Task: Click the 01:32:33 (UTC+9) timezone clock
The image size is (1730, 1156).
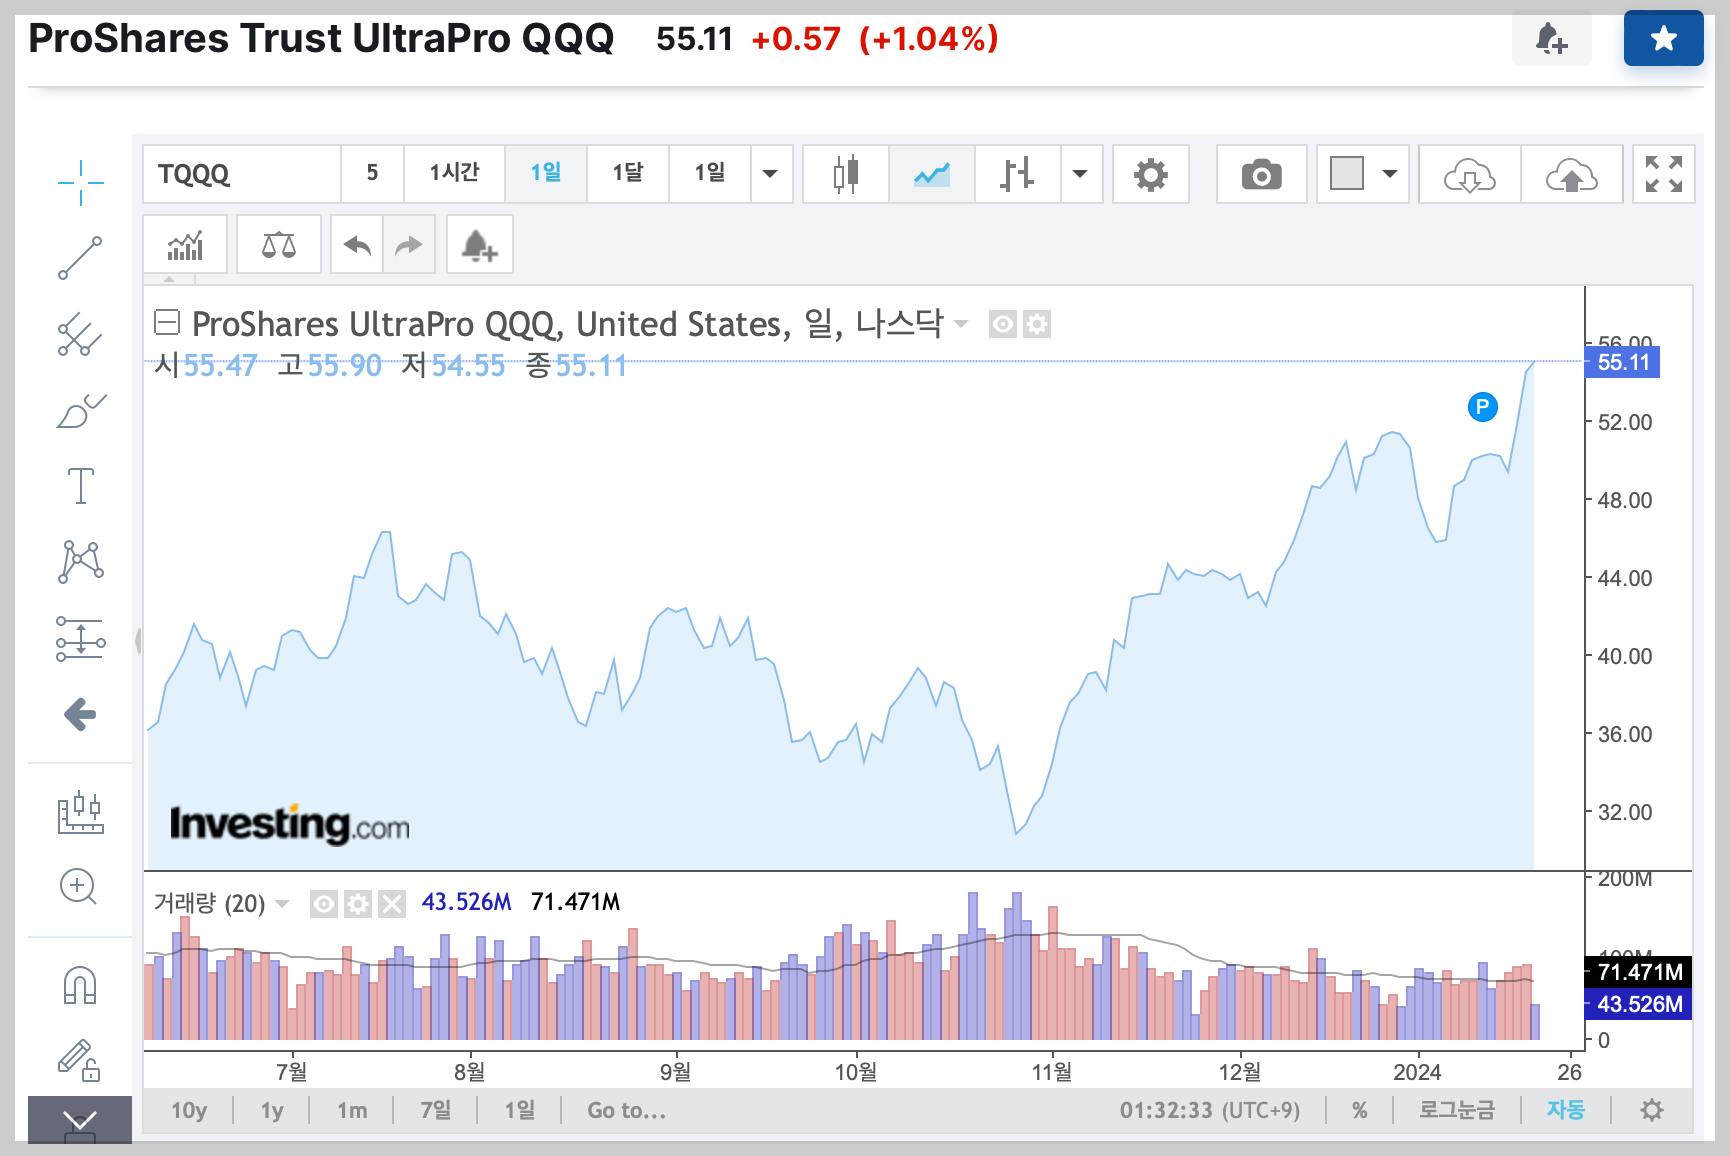Action: tap(1210, 1110)
